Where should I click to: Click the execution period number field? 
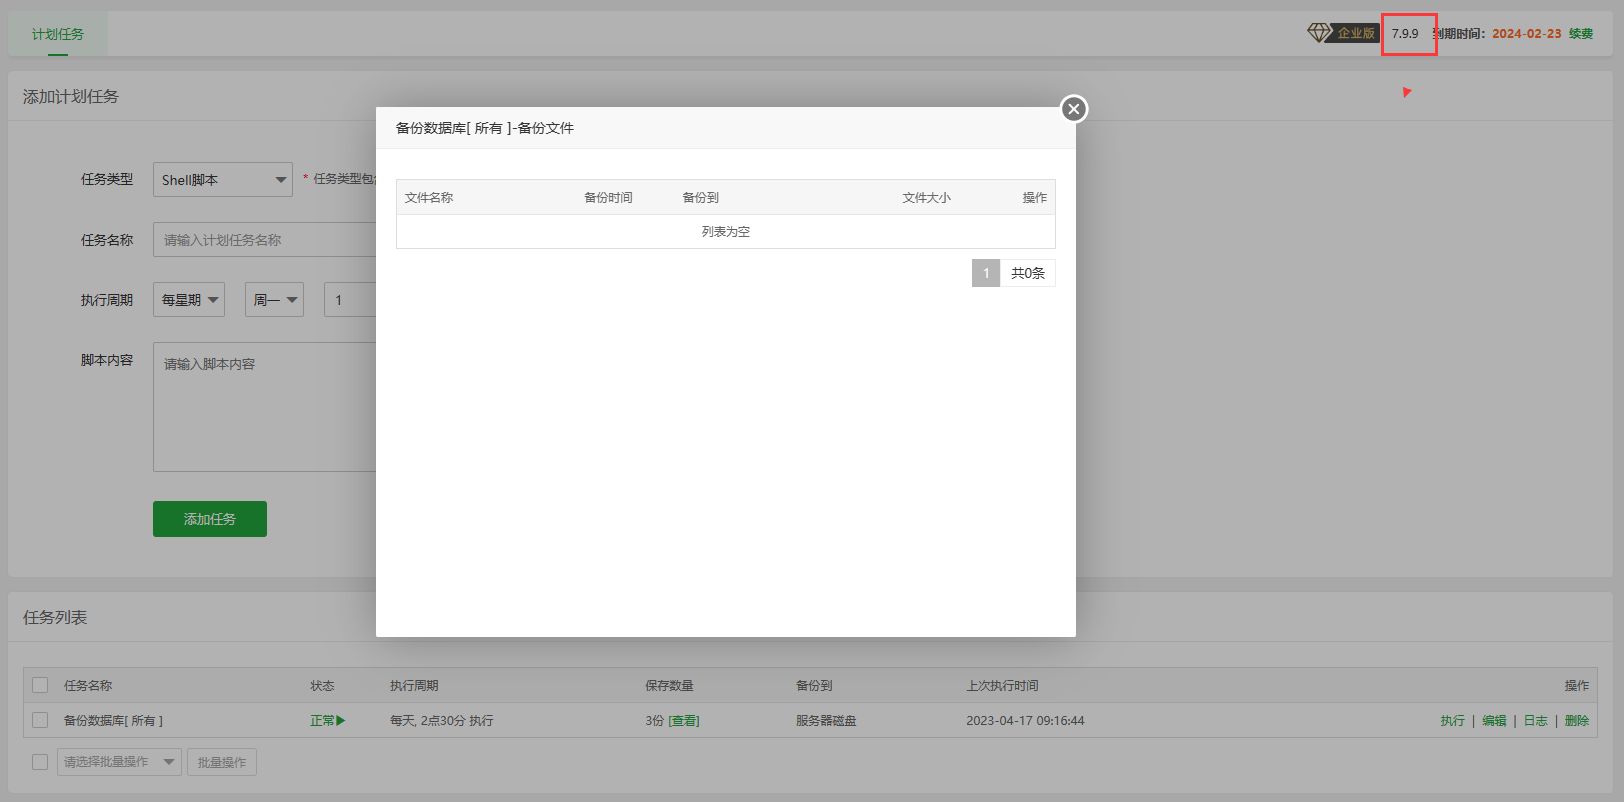350,300
